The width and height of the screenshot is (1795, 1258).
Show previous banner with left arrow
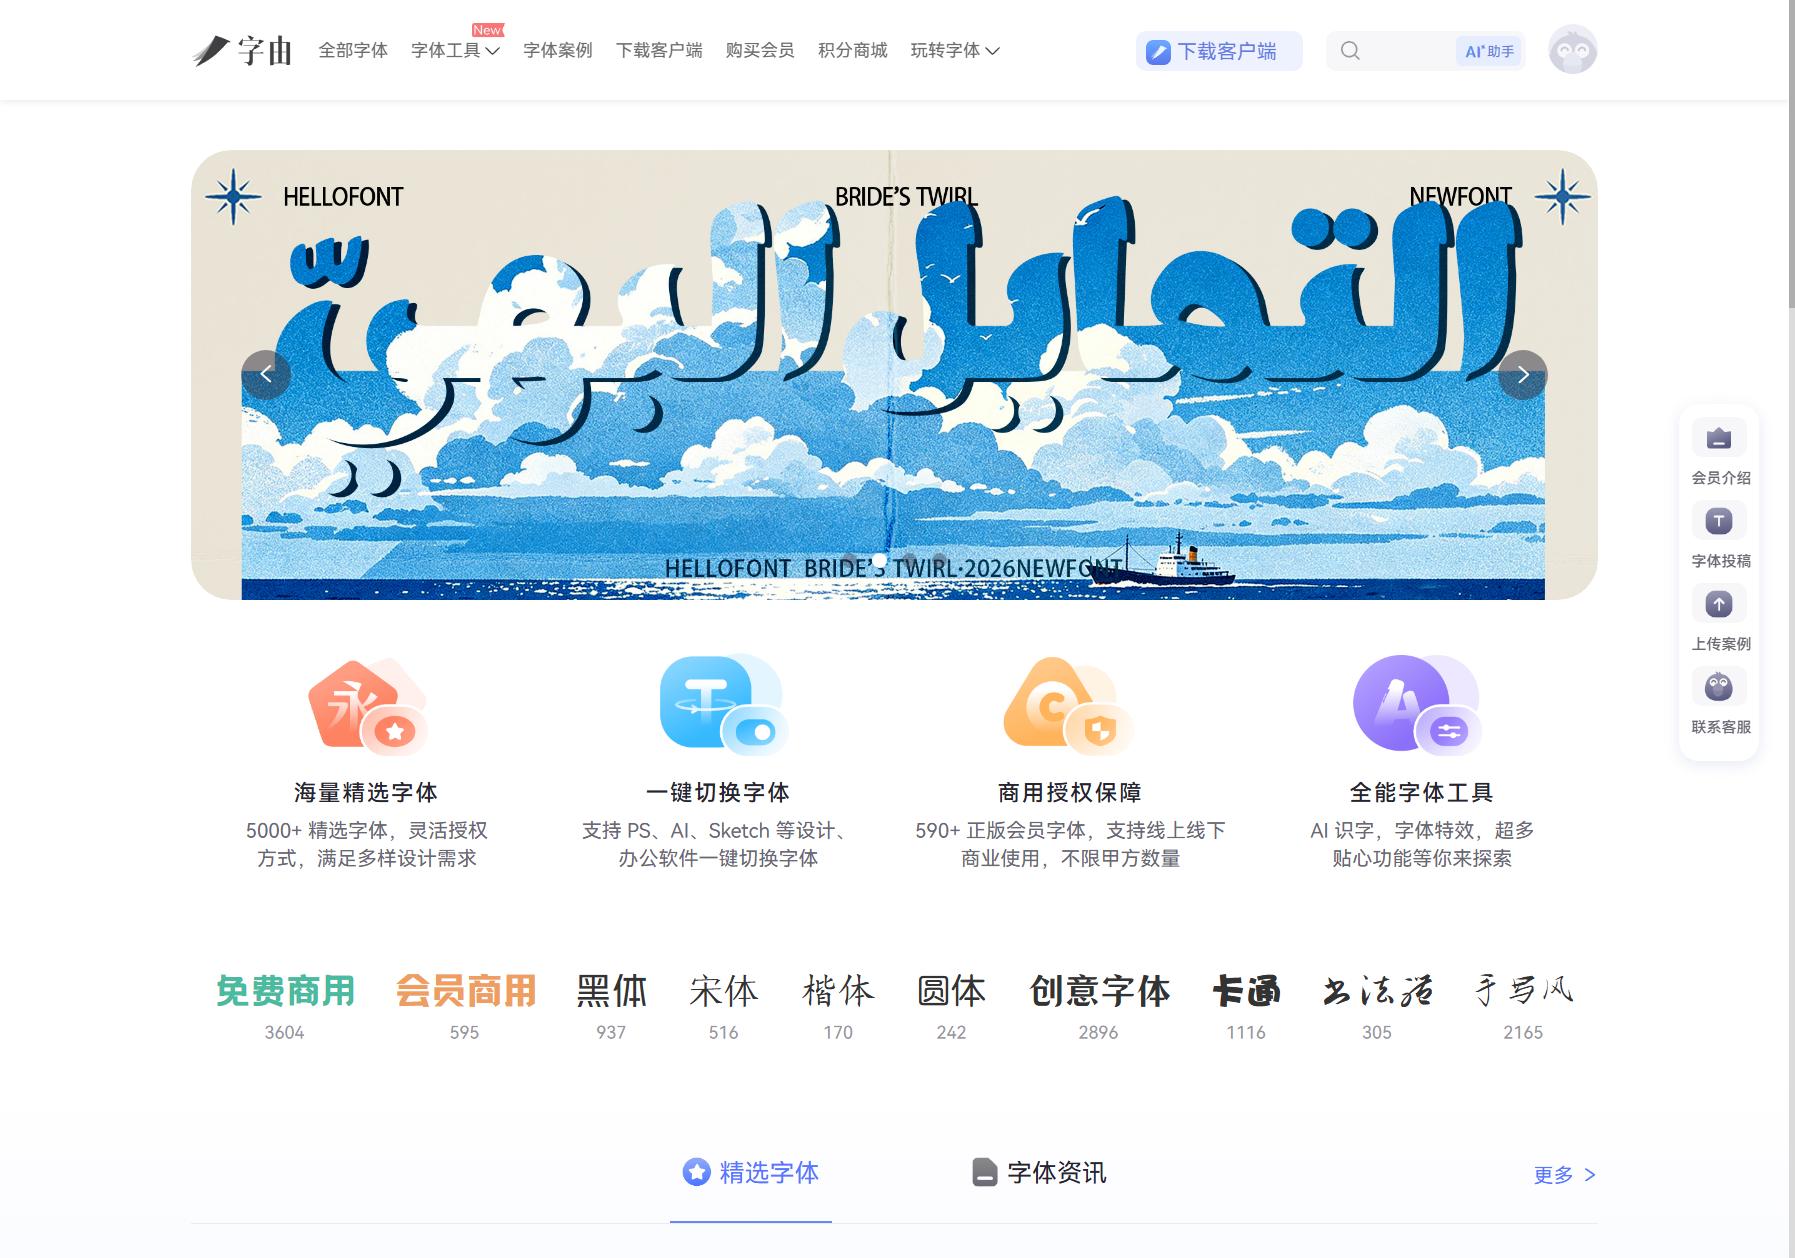point(266,375)
